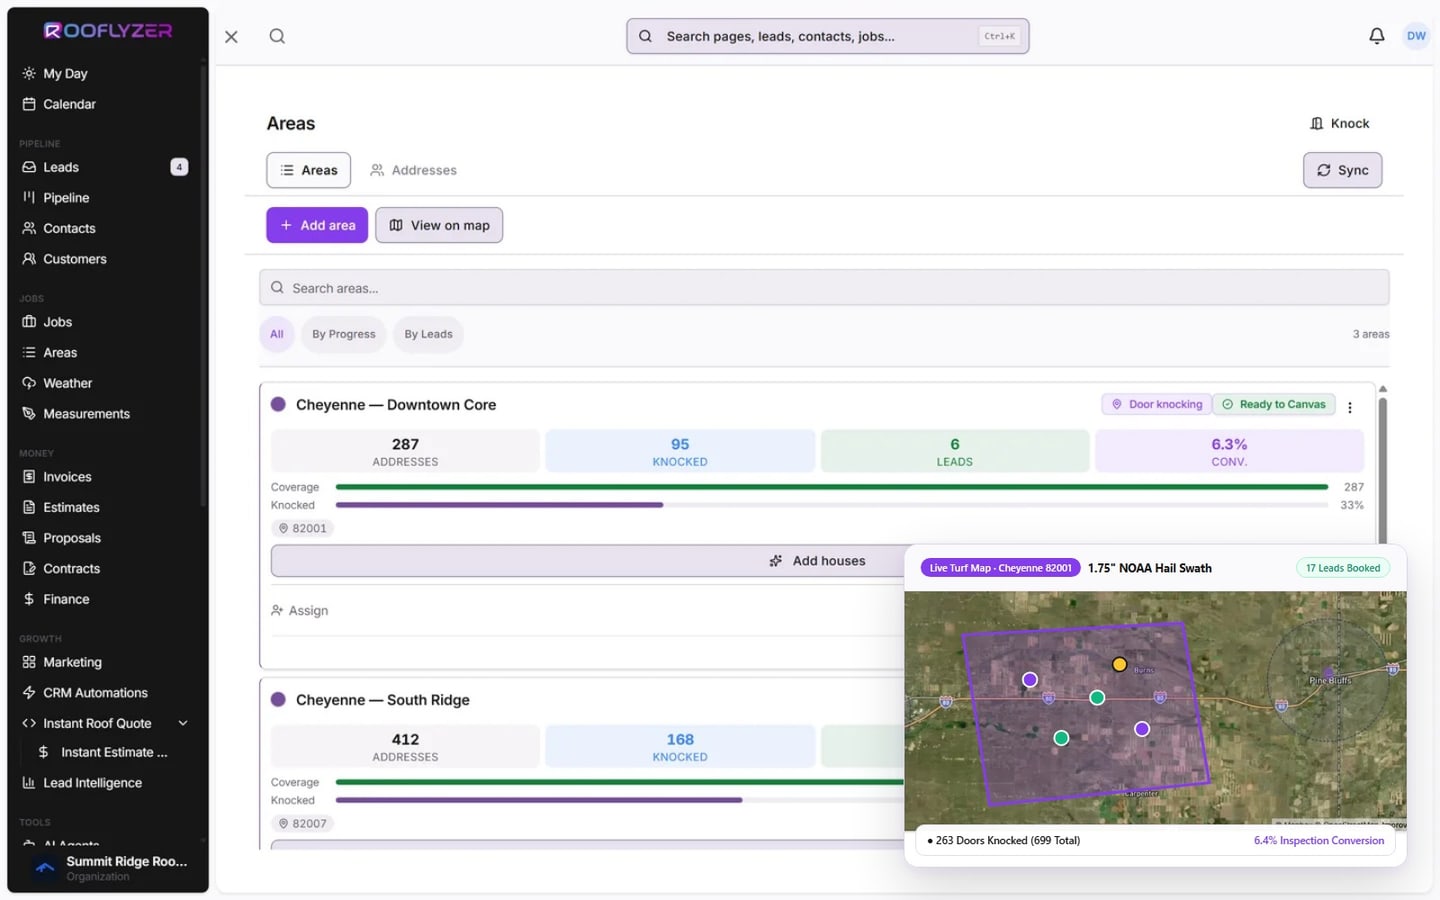1440x900 pixels.
Task: Click the magnifier icon beside the X
Action: (x=277, y=37)
